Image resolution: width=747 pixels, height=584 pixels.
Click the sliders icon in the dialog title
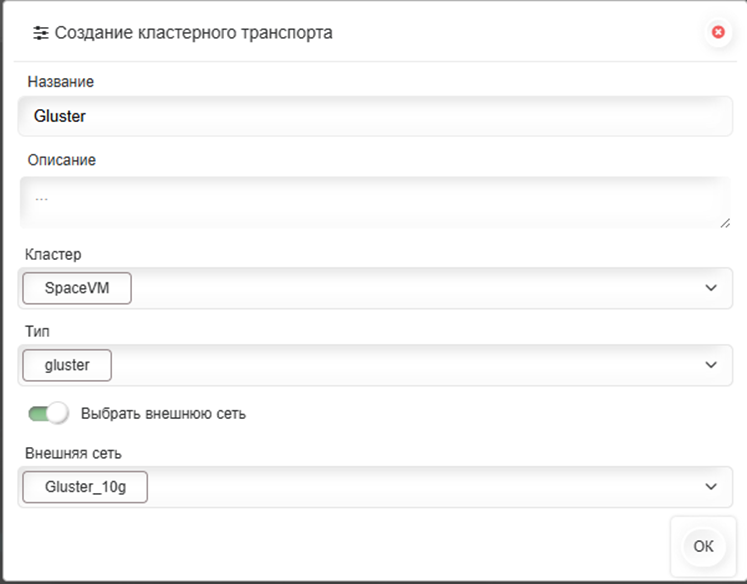click(41, 33)
